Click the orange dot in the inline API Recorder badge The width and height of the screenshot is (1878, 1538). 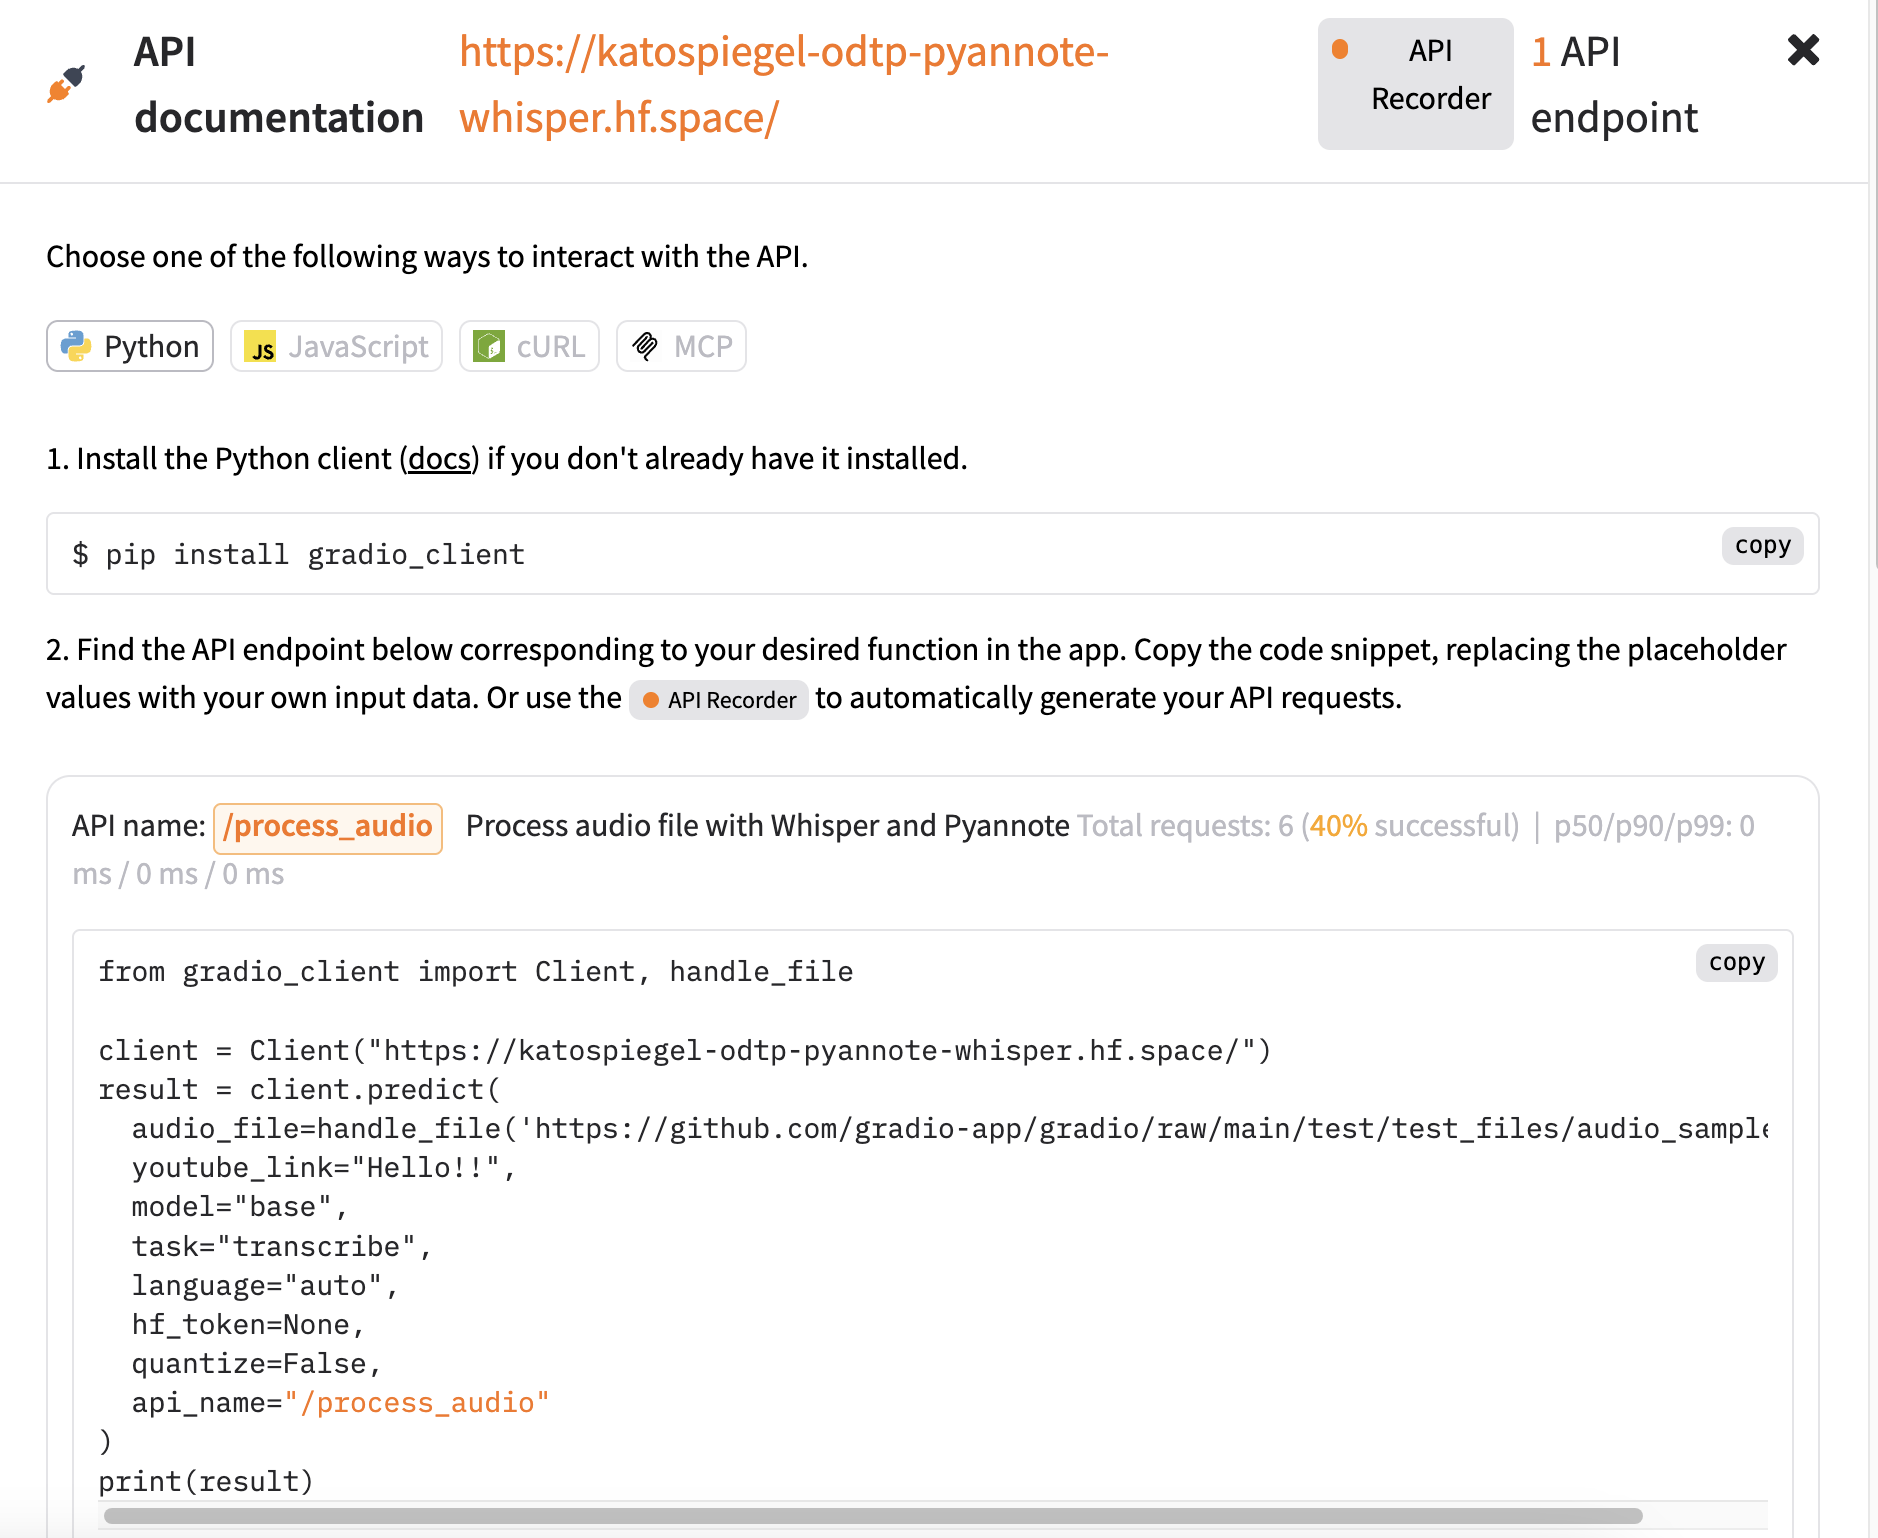[x=651, y=699]
